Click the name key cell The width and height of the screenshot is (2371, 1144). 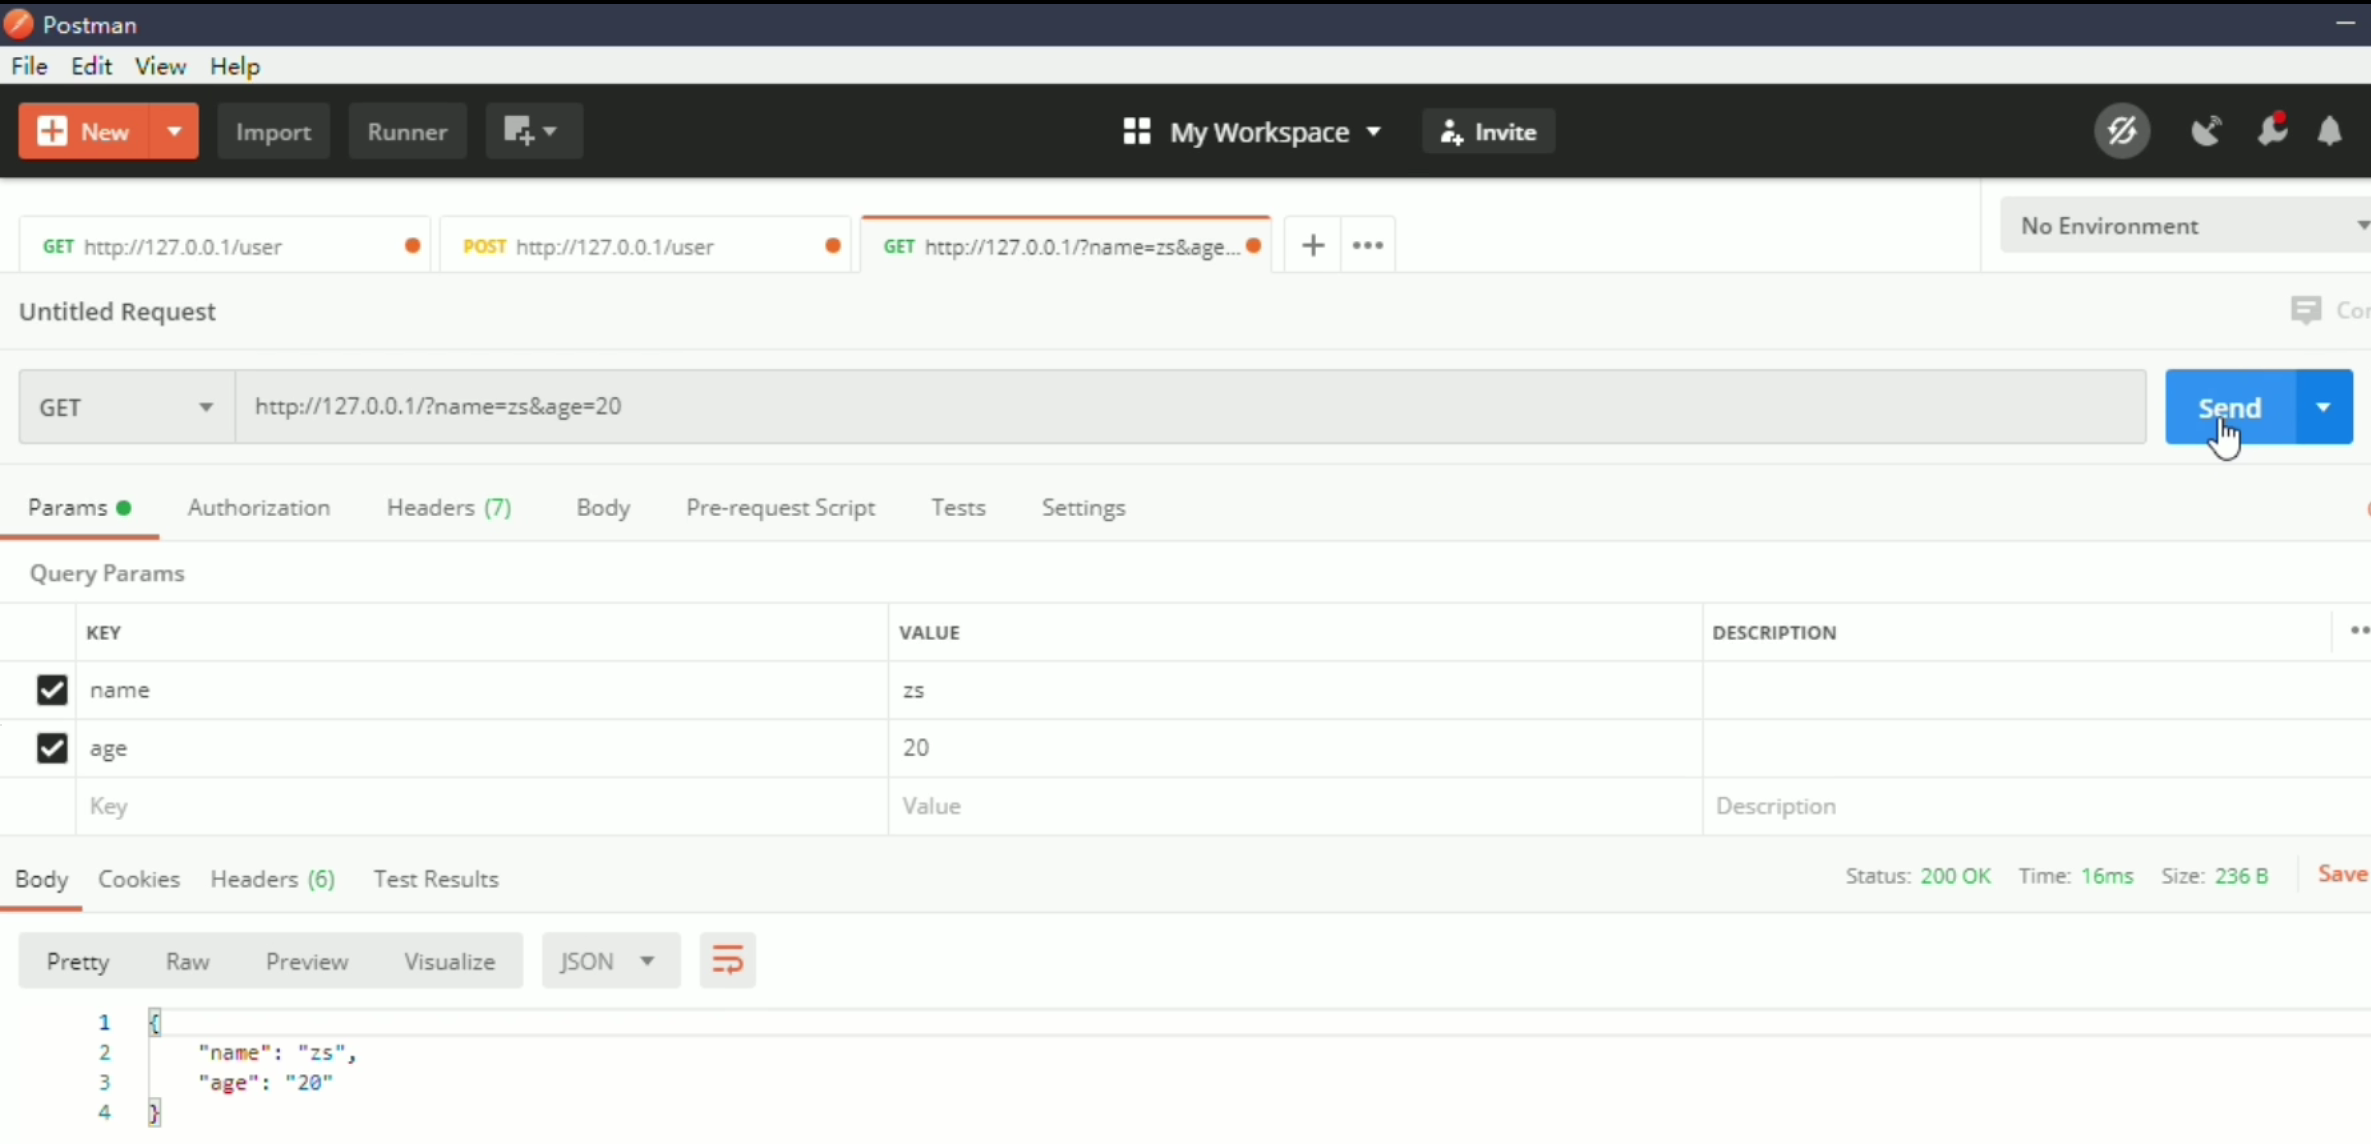(x=482, y=690)
